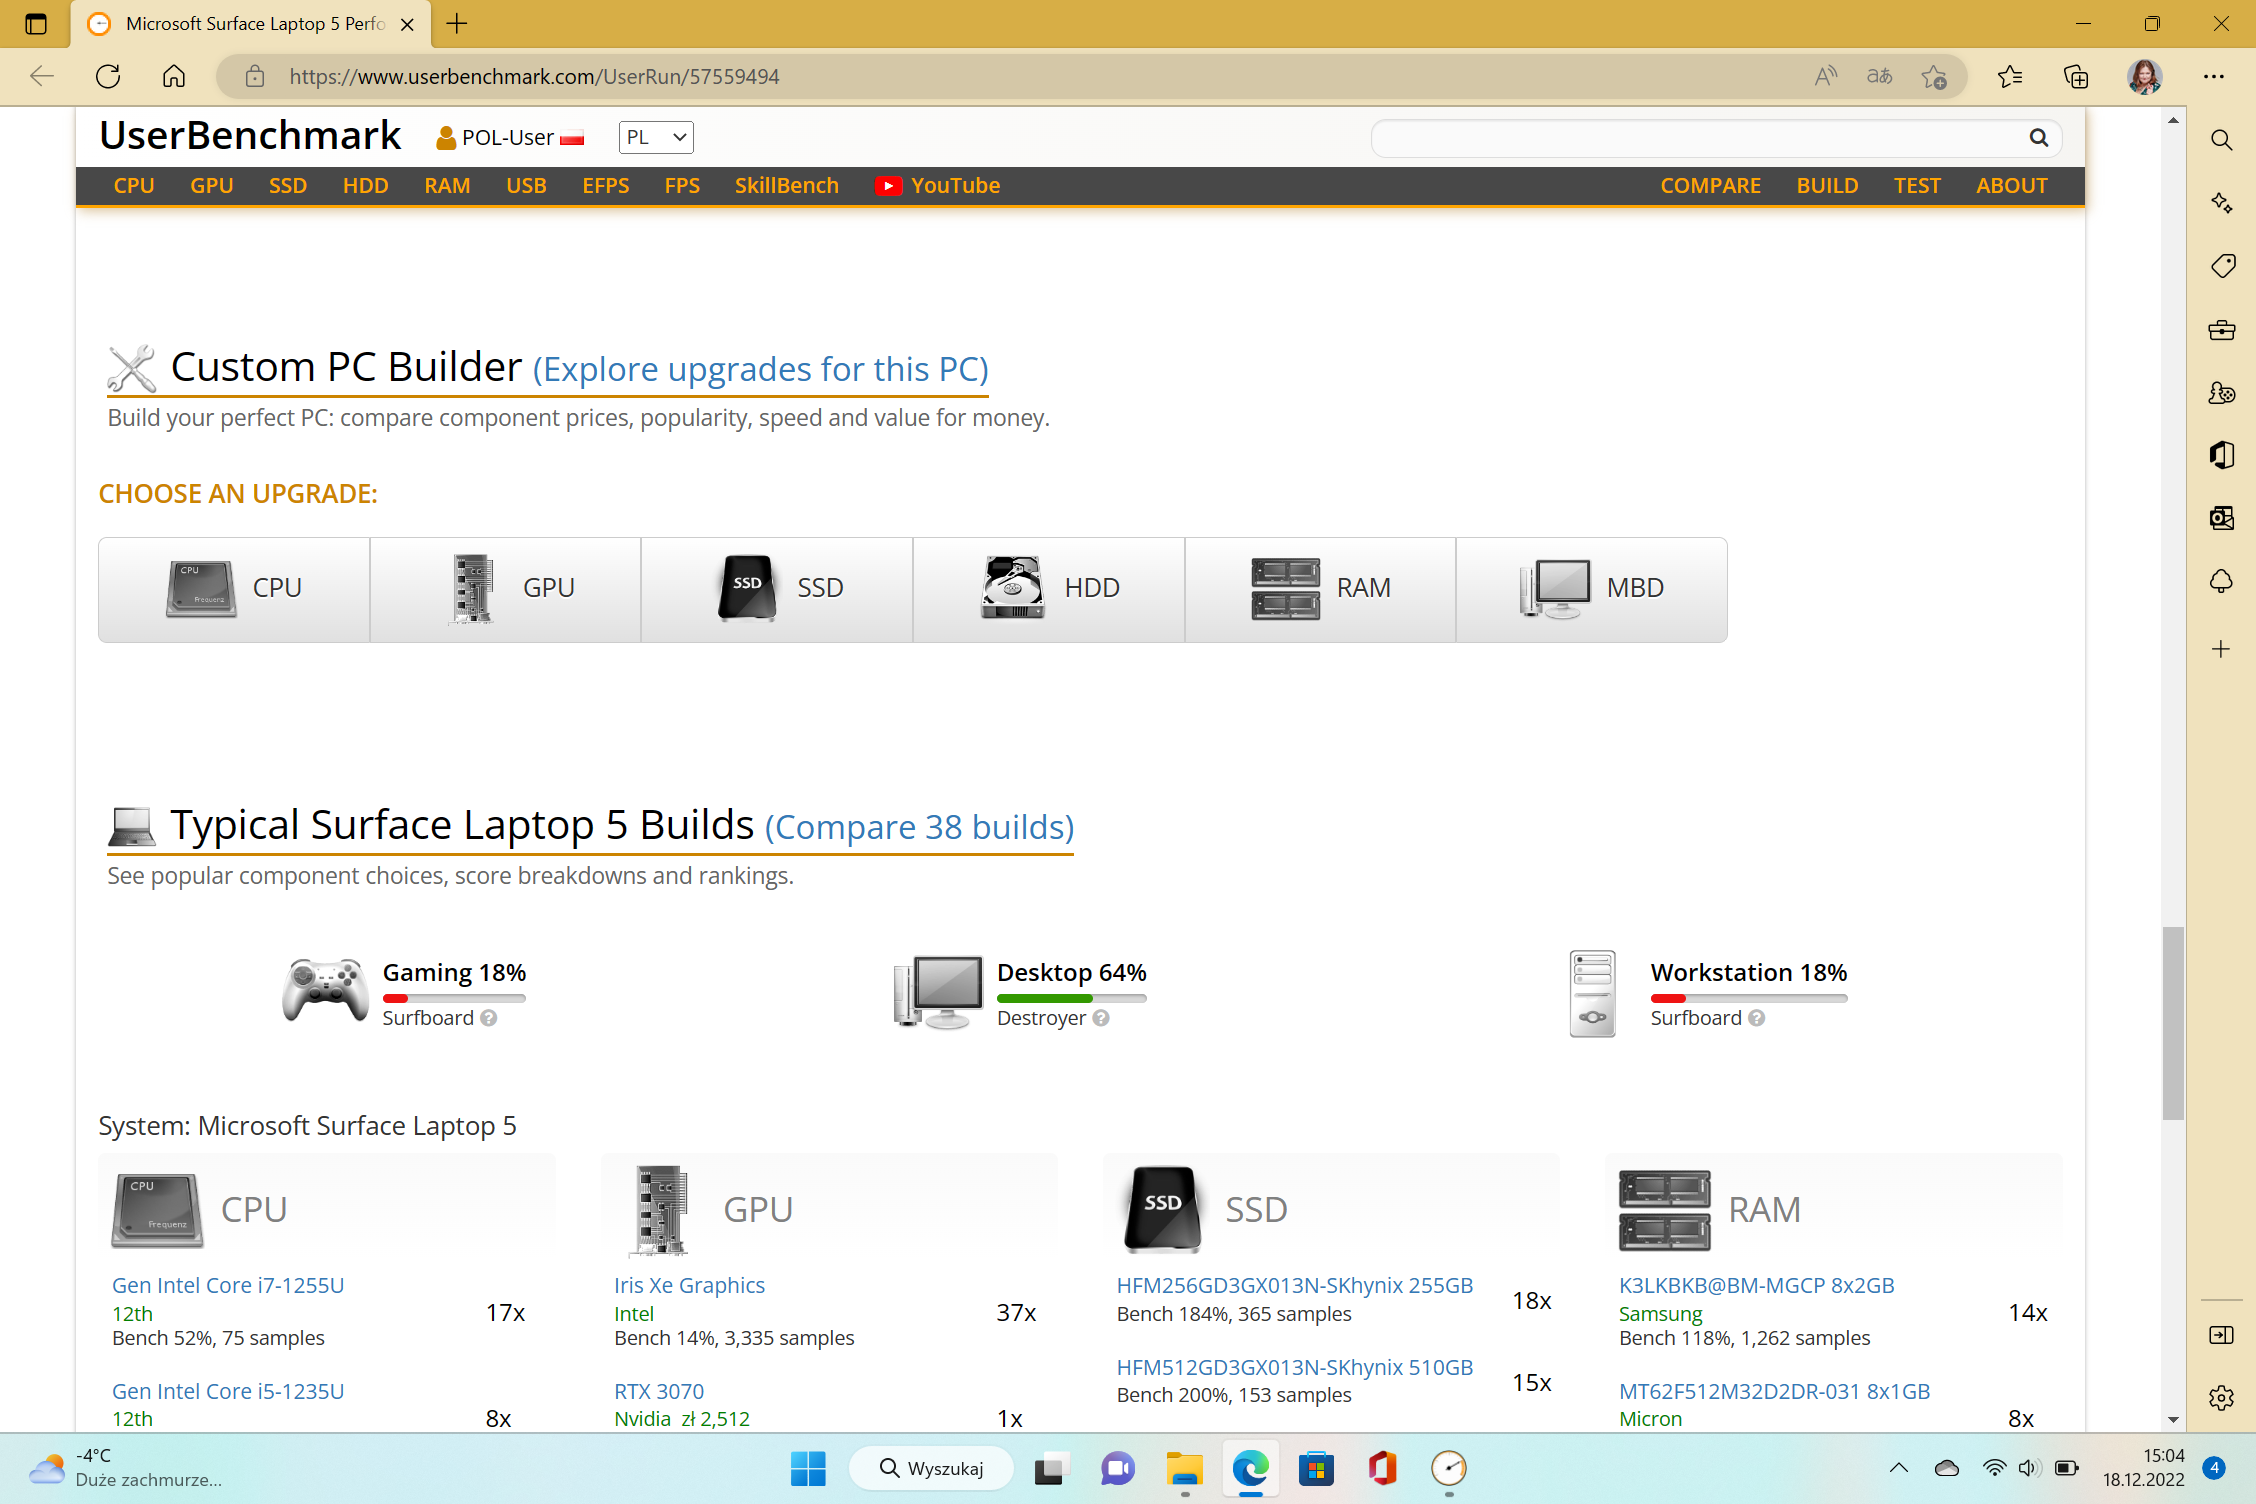Click the Gaming controller icon
This screenshot has height=1504, width=2256.
coord(325,990)
